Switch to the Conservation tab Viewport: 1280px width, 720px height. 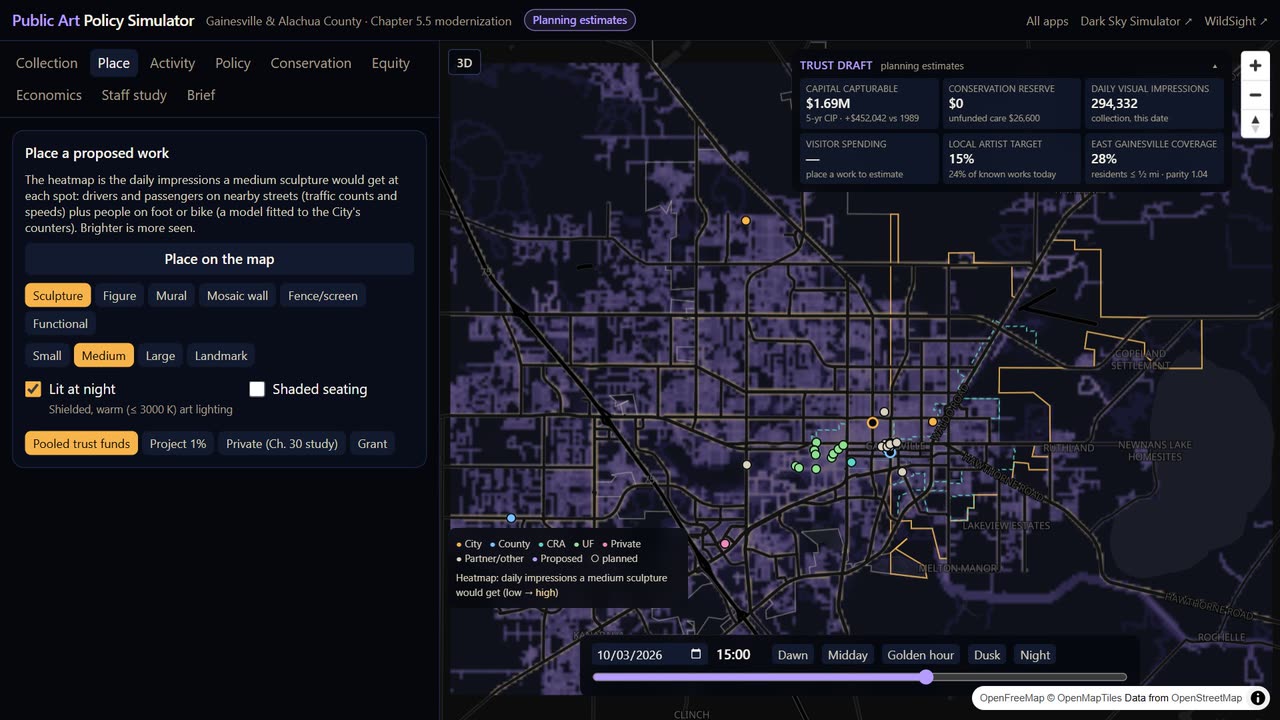pyautogui.click(x=311, y=63)
